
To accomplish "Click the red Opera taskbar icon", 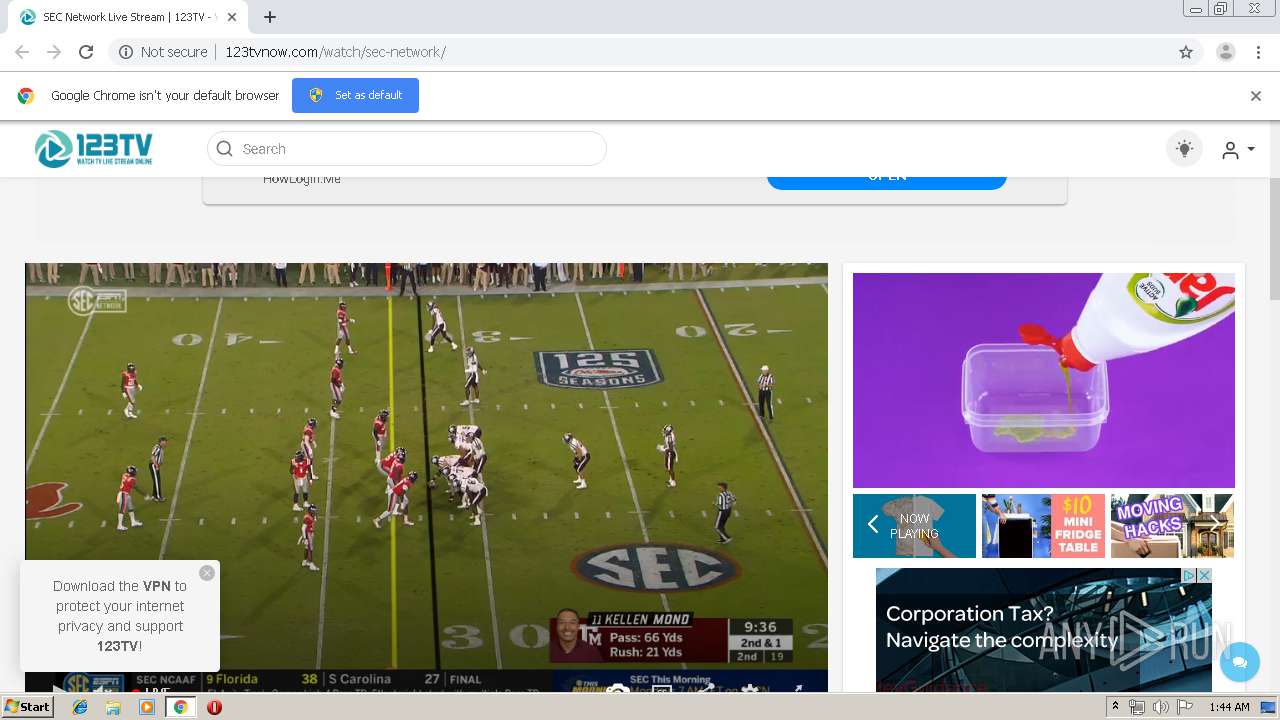I will 214,707.
